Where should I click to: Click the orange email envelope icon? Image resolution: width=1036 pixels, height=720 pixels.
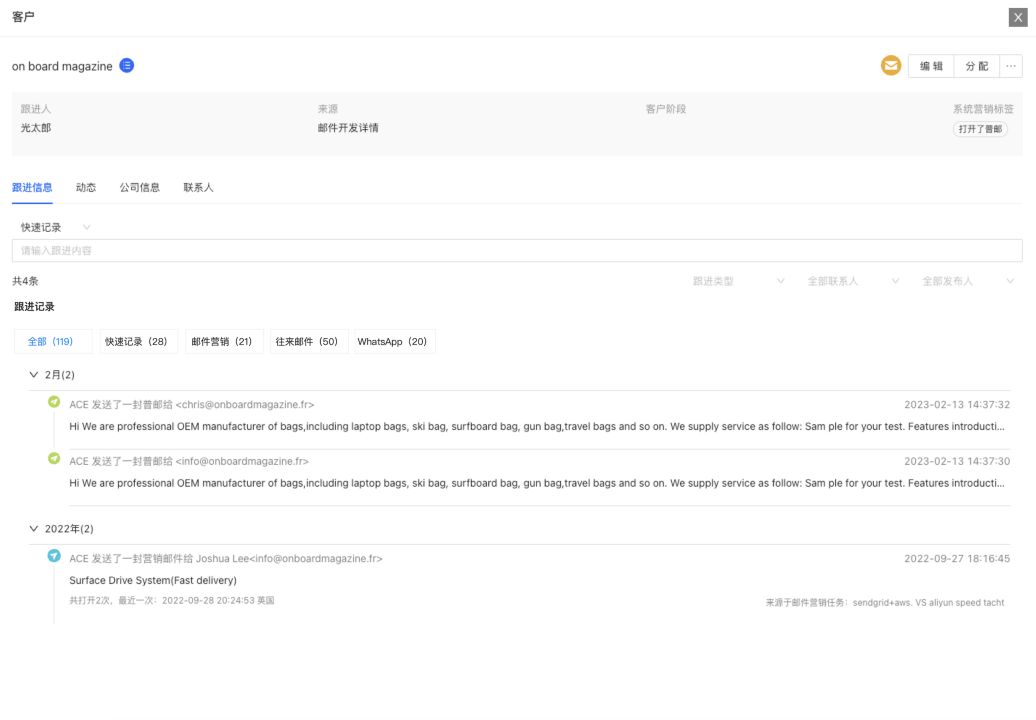(890, 66)
